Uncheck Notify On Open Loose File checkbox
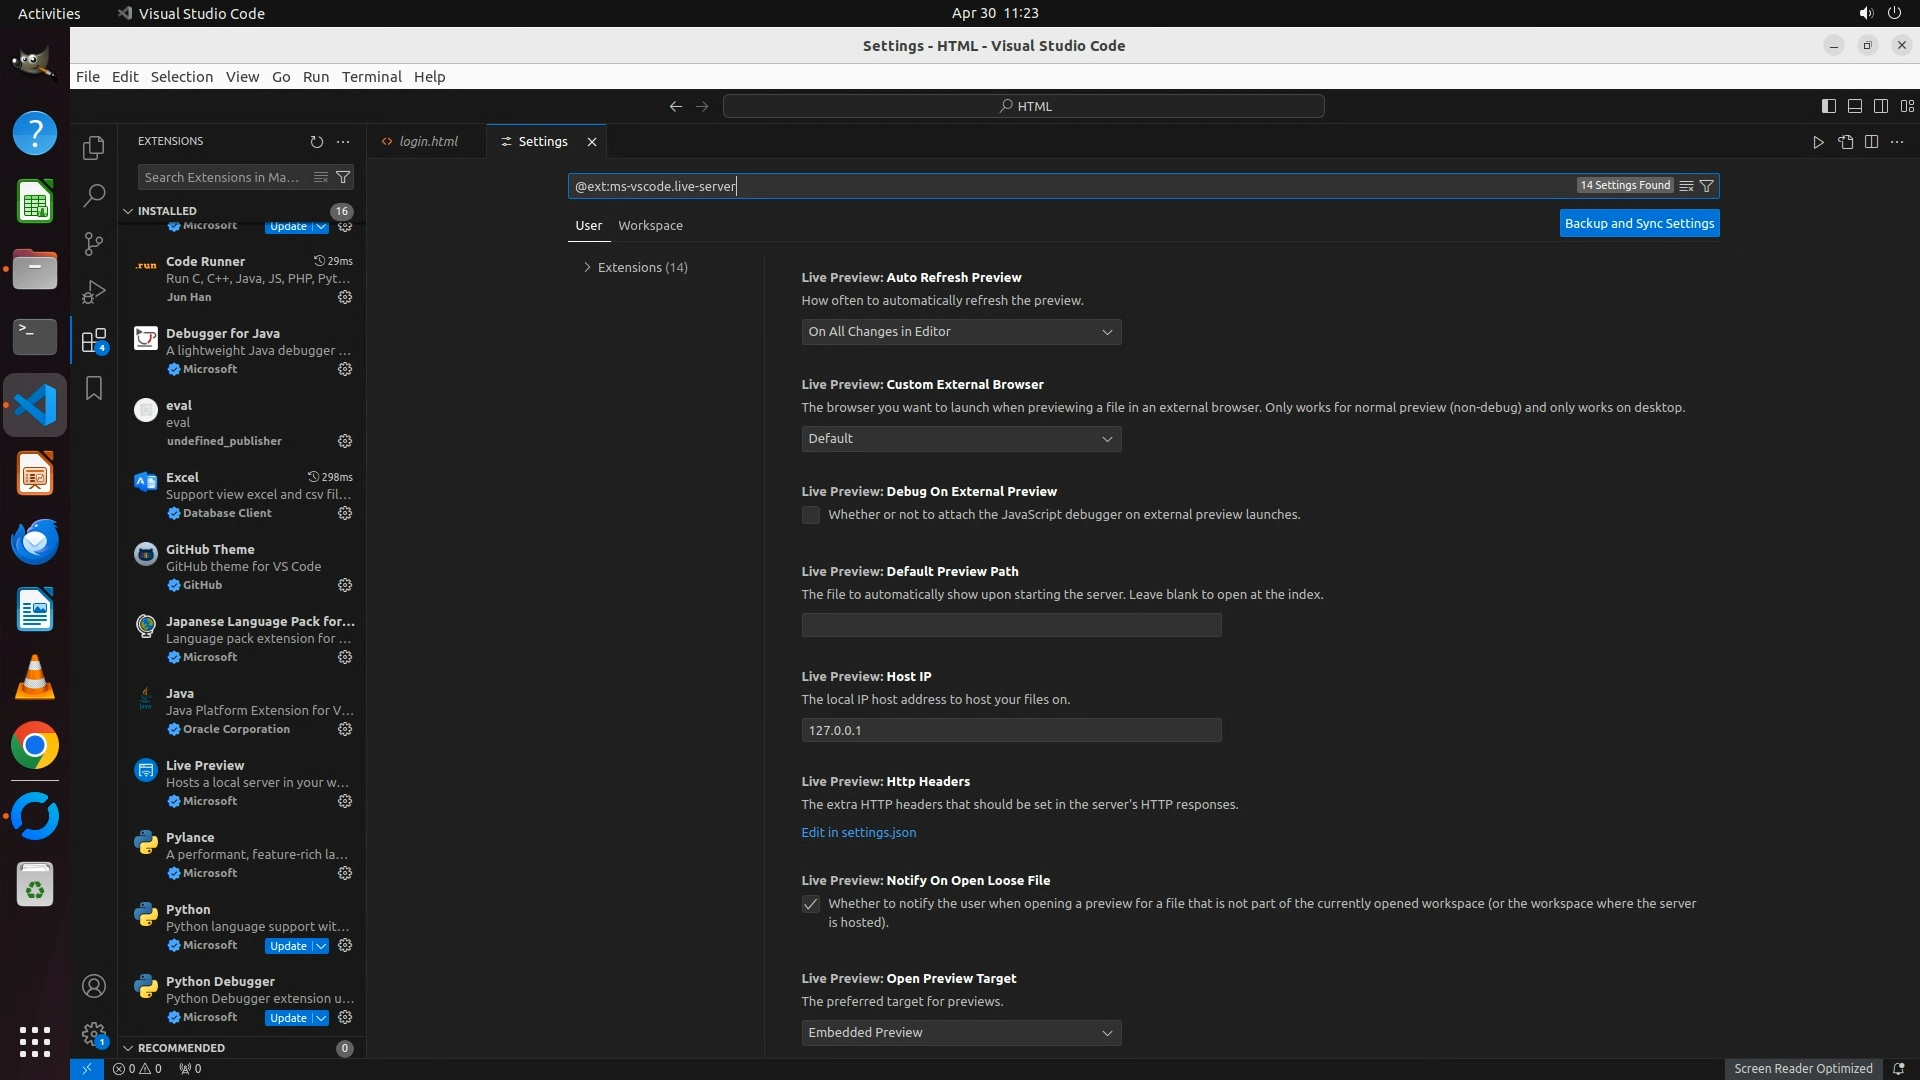 (x=811, y=904)
